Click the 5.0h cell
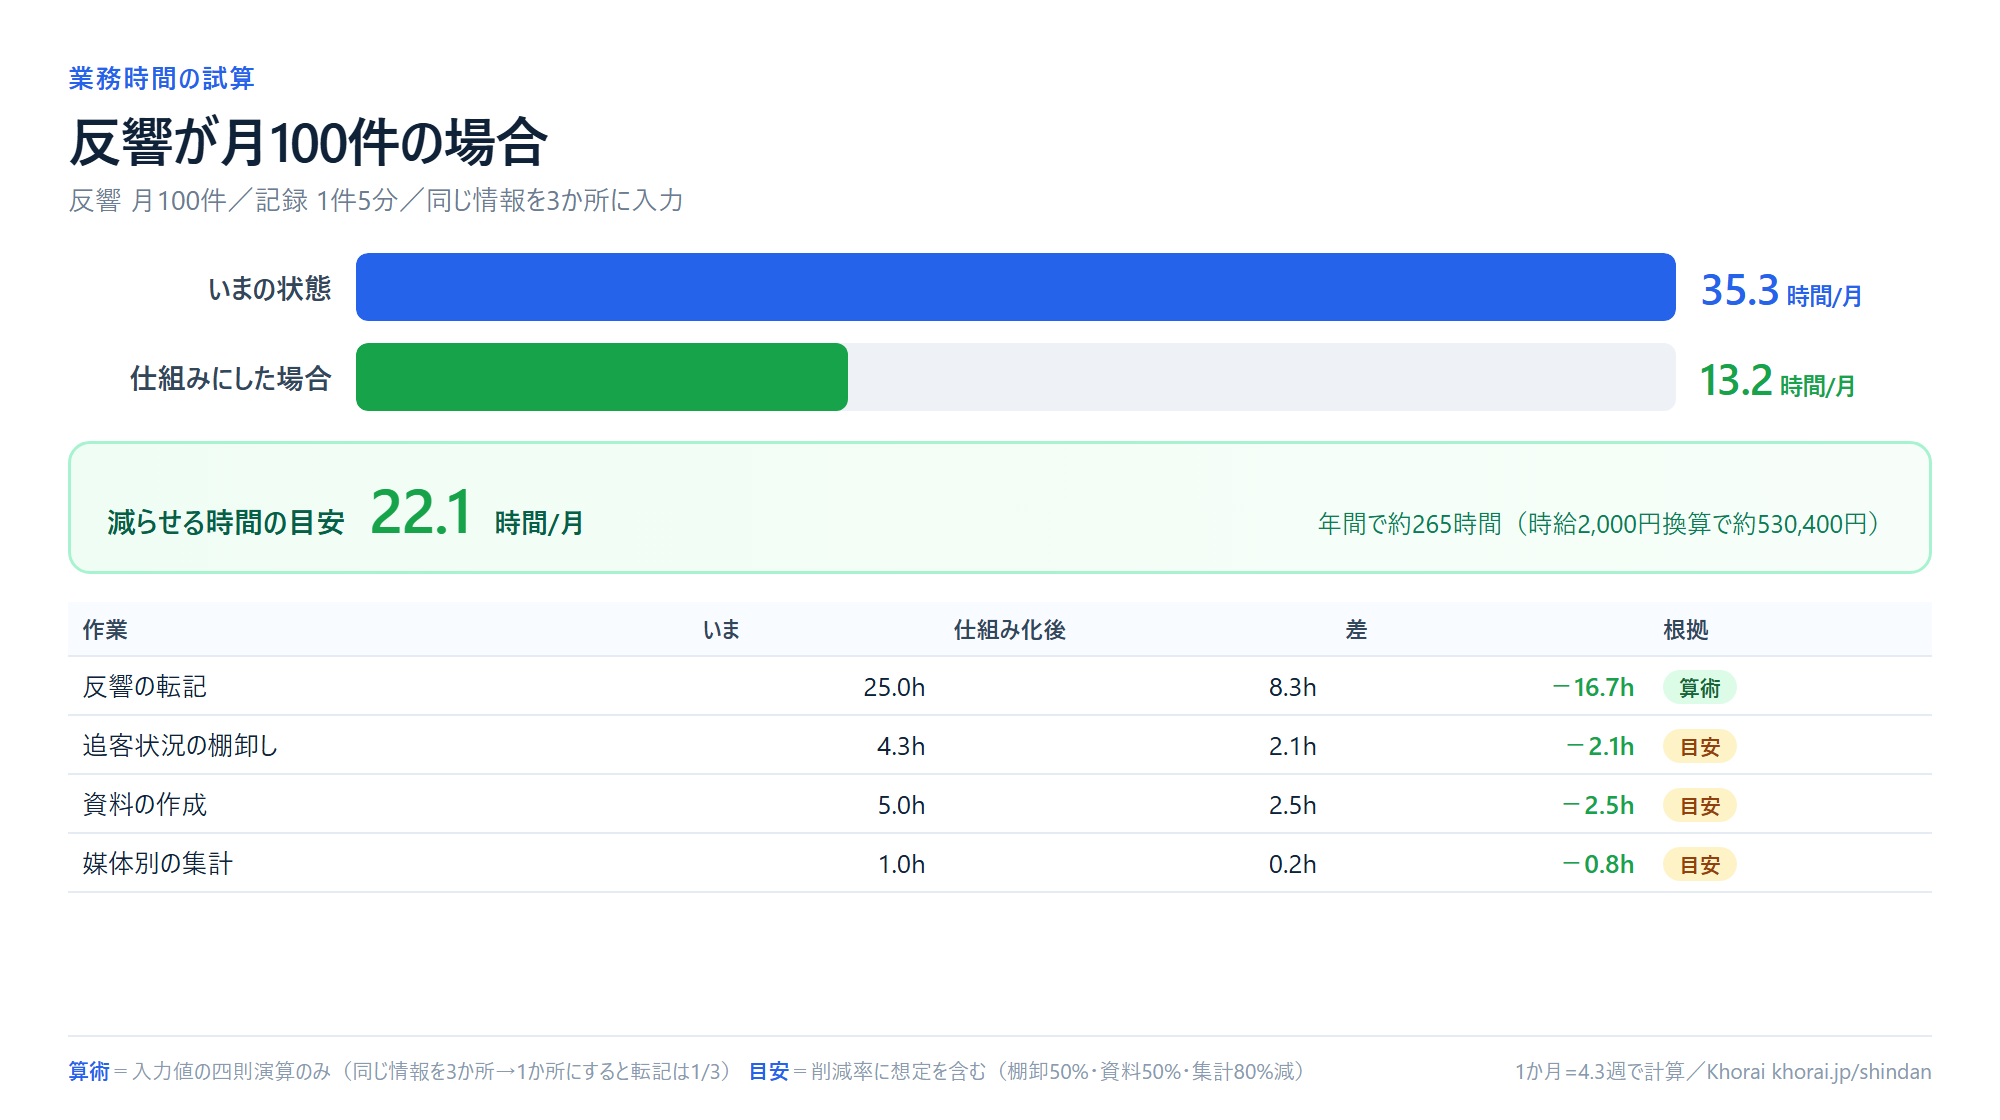2000x1120 pixels. (901, 805)
